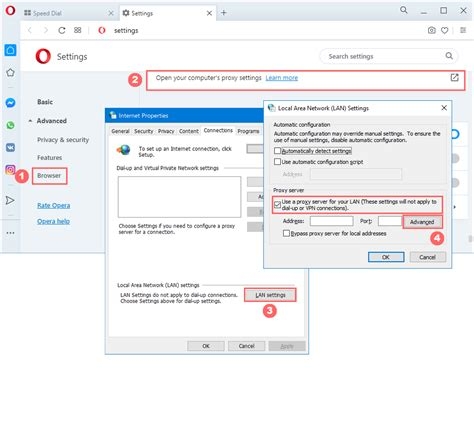
Task: Open VK in the sidebar
Action: (x=10, y=147)
